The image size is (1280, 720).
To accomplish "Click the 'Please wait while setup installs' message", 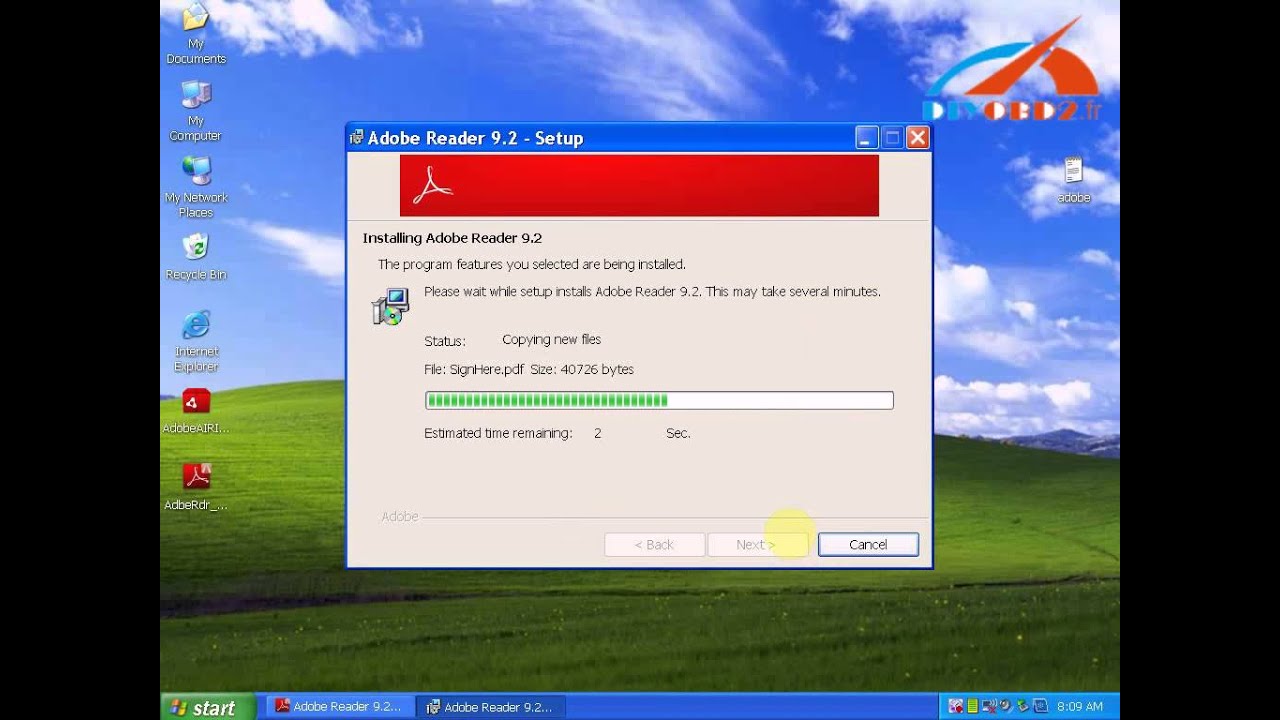I will coord(652,292).
